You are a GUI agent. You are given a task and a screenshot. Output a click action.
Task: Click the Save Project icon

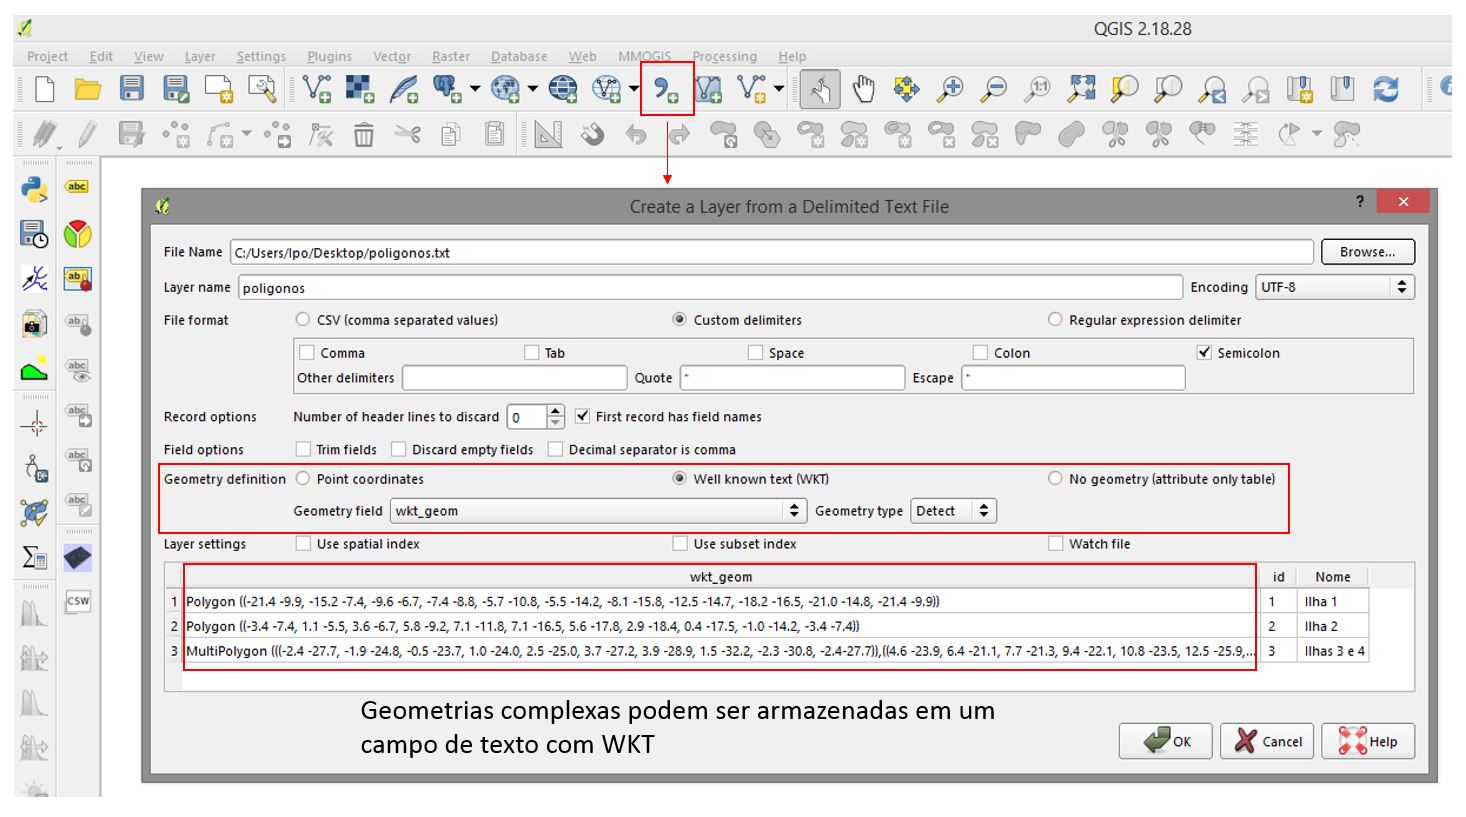[132, 89]
